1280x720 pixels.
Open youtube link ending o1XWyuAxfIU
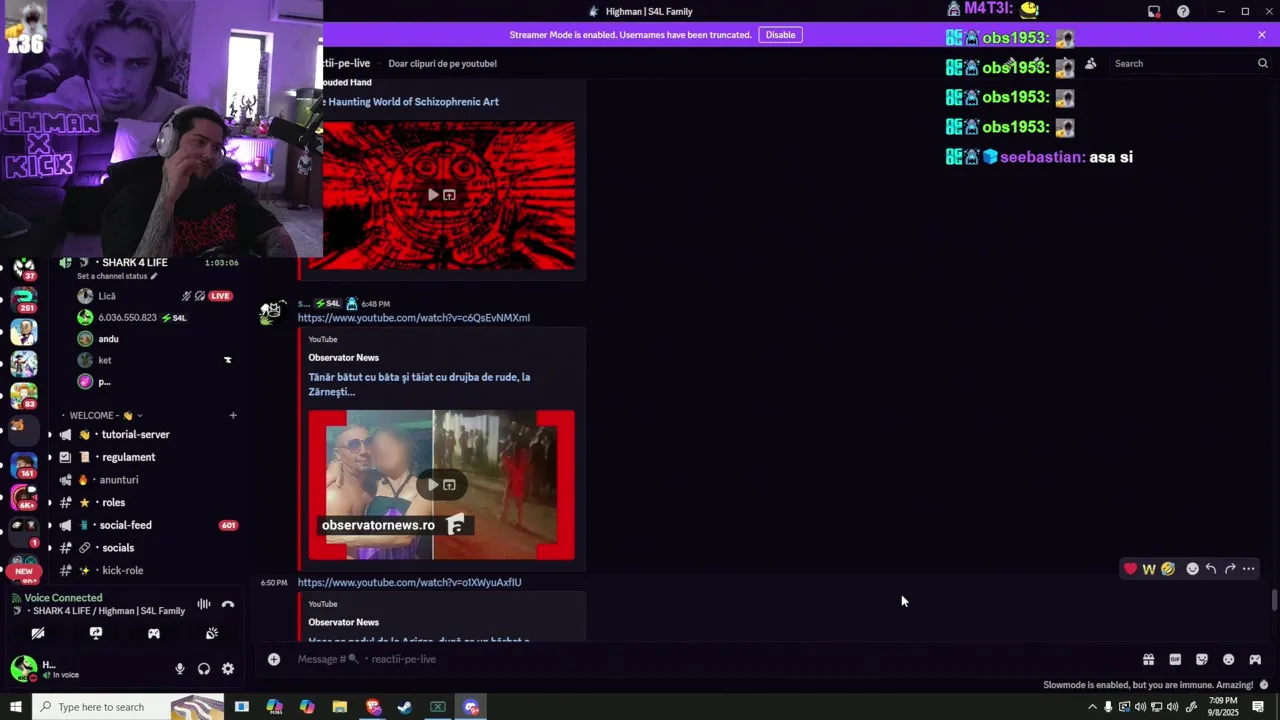(409, 582)
